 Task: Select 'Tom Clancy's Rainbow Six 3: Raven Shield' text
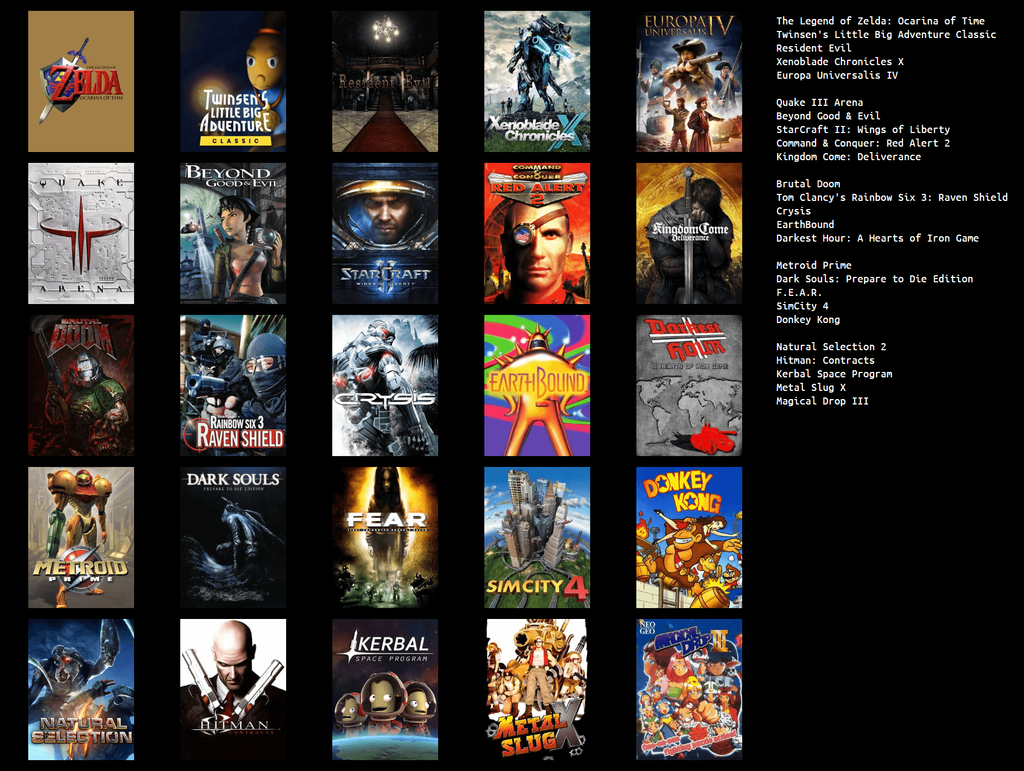[x=892, y=197]
